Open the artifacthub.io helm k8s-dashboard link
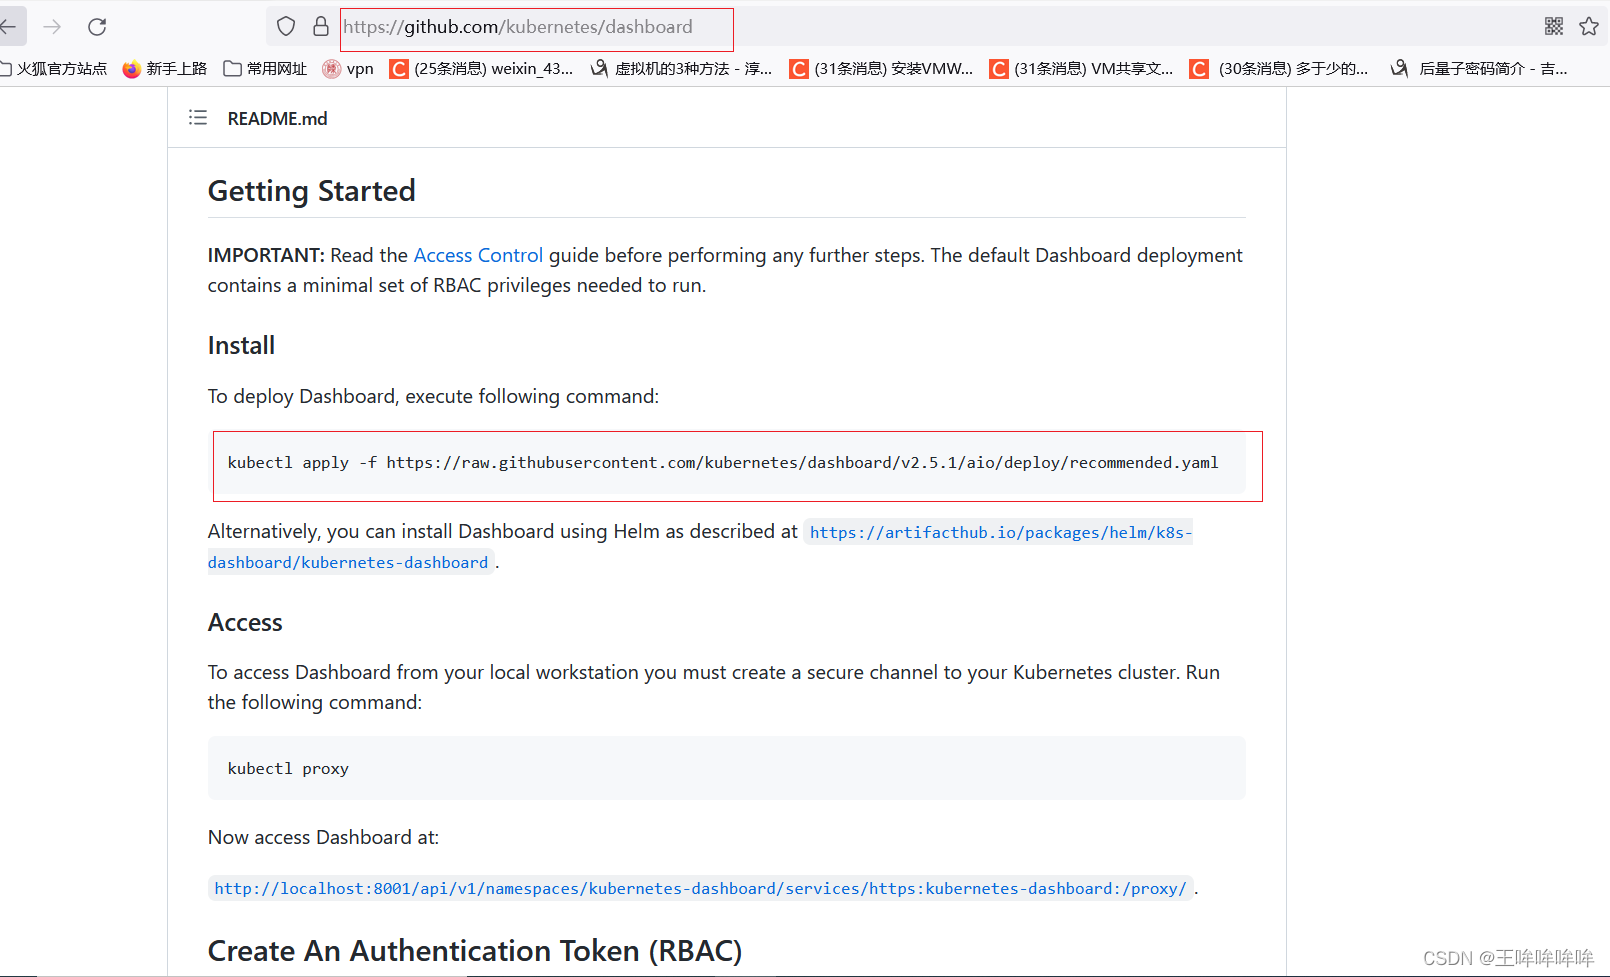 (700, 547)
